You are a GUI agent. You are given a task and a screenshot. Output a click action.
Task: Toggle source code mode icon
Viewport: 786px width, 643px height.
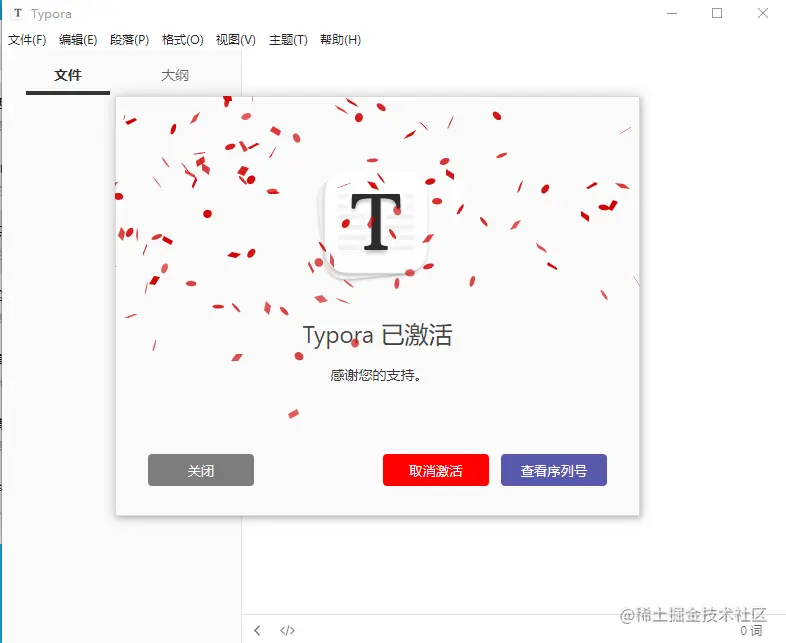tap(287, 630)
